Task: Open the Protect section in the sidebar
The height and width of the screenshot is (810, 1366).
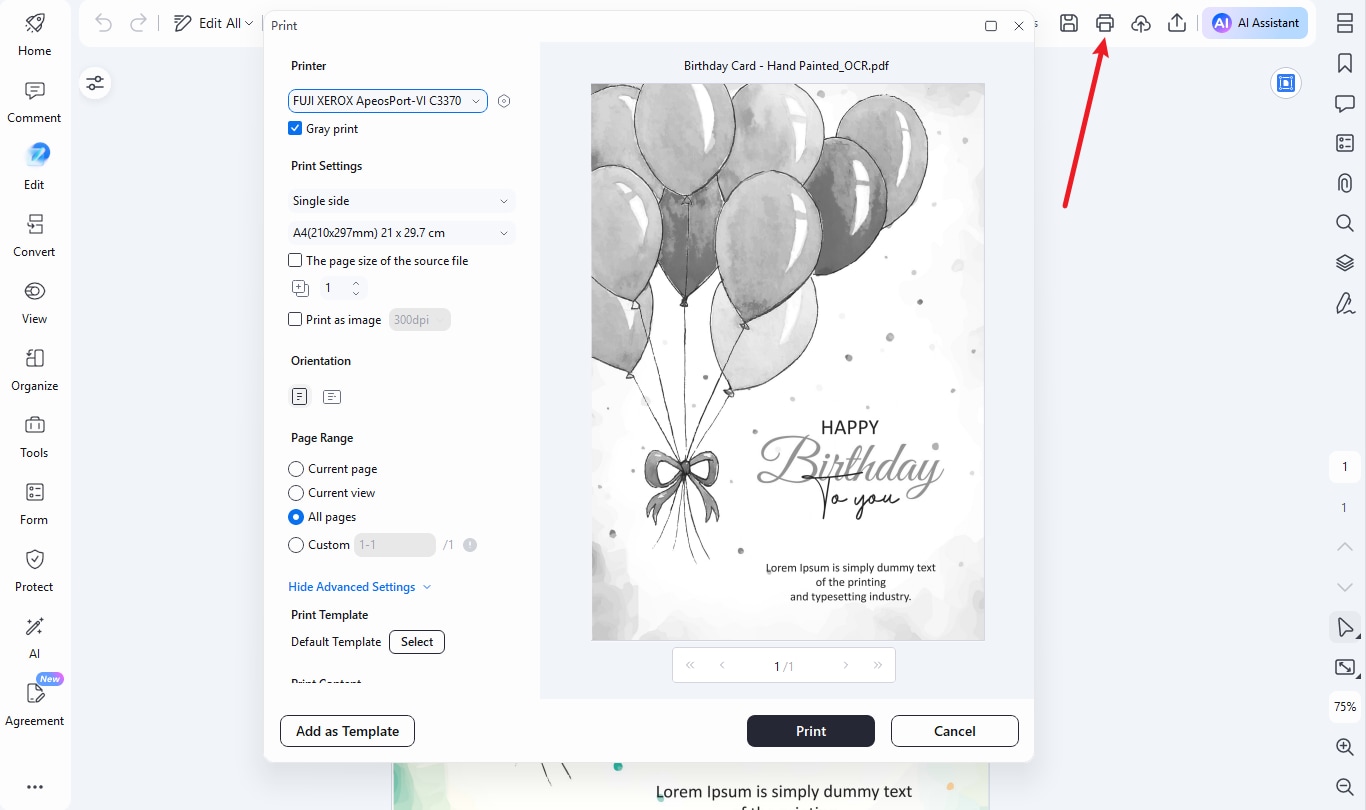Action: [34, 570]
